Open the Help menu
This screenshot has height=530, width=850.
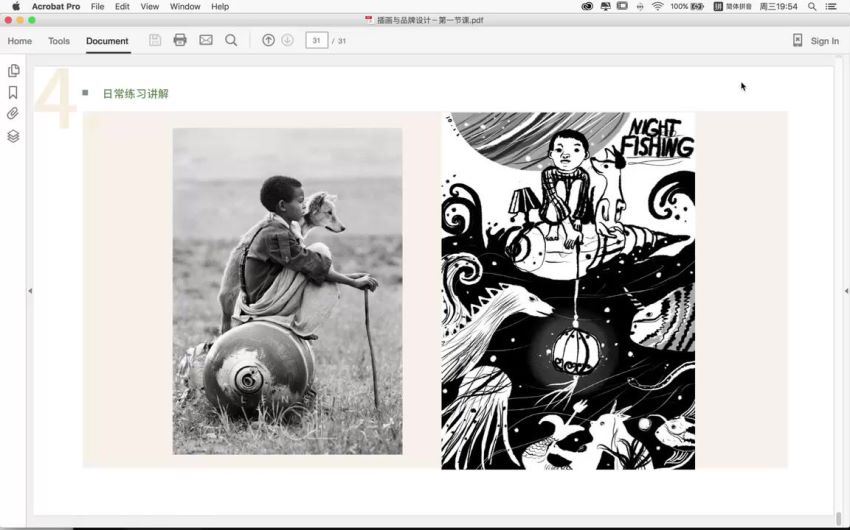pyautogui.click(x=220, y=7)
